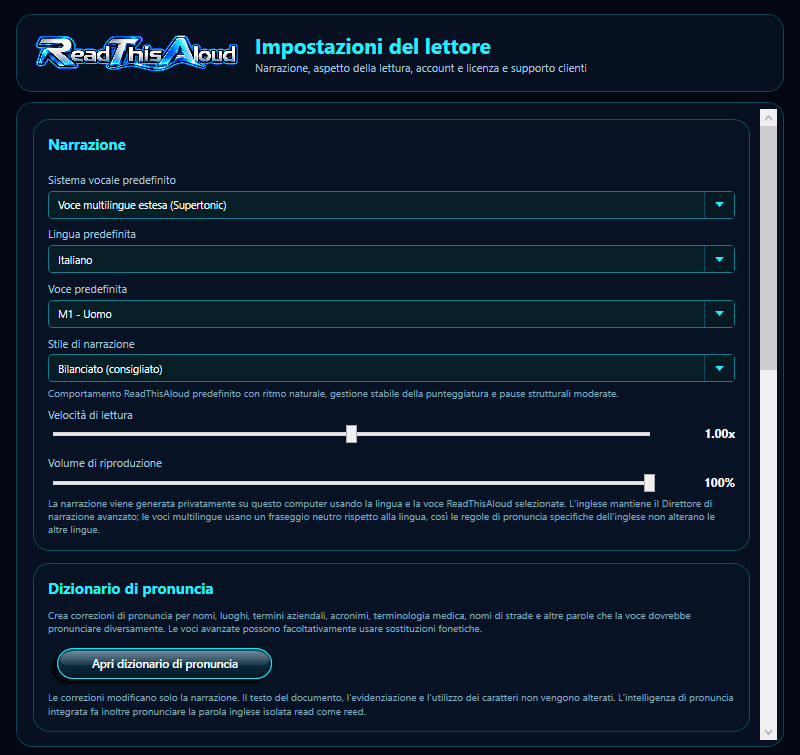Click the scrollbar up arrow
800x755 pixels.
768,118
